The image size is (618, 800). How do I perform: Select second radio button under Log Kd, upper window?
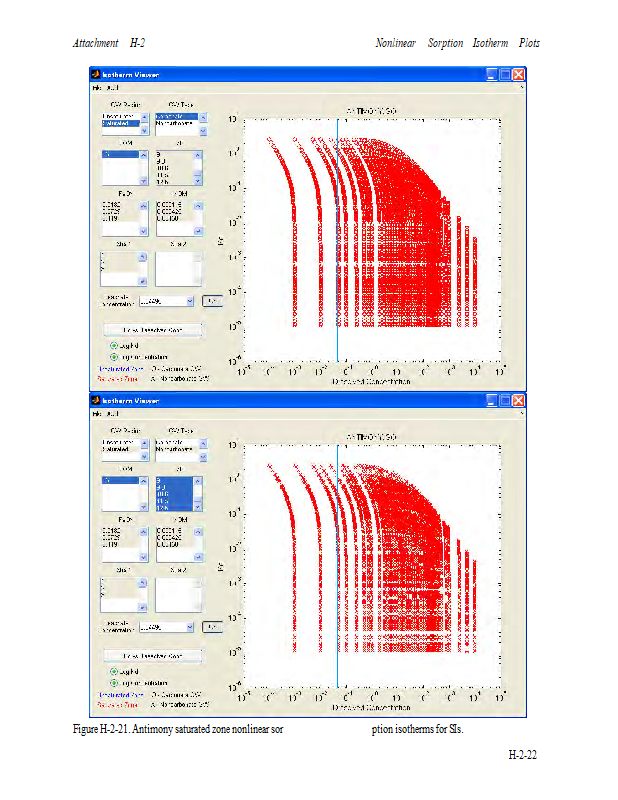point(114,356)
